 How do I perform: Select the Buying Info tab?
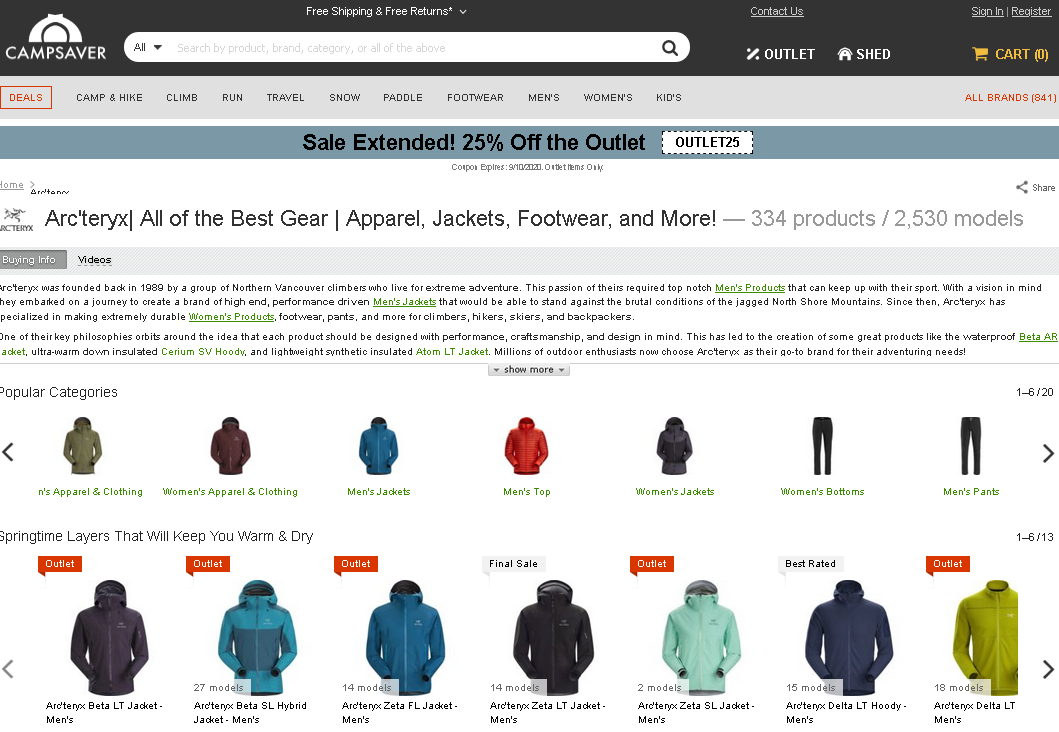(32, 260)
